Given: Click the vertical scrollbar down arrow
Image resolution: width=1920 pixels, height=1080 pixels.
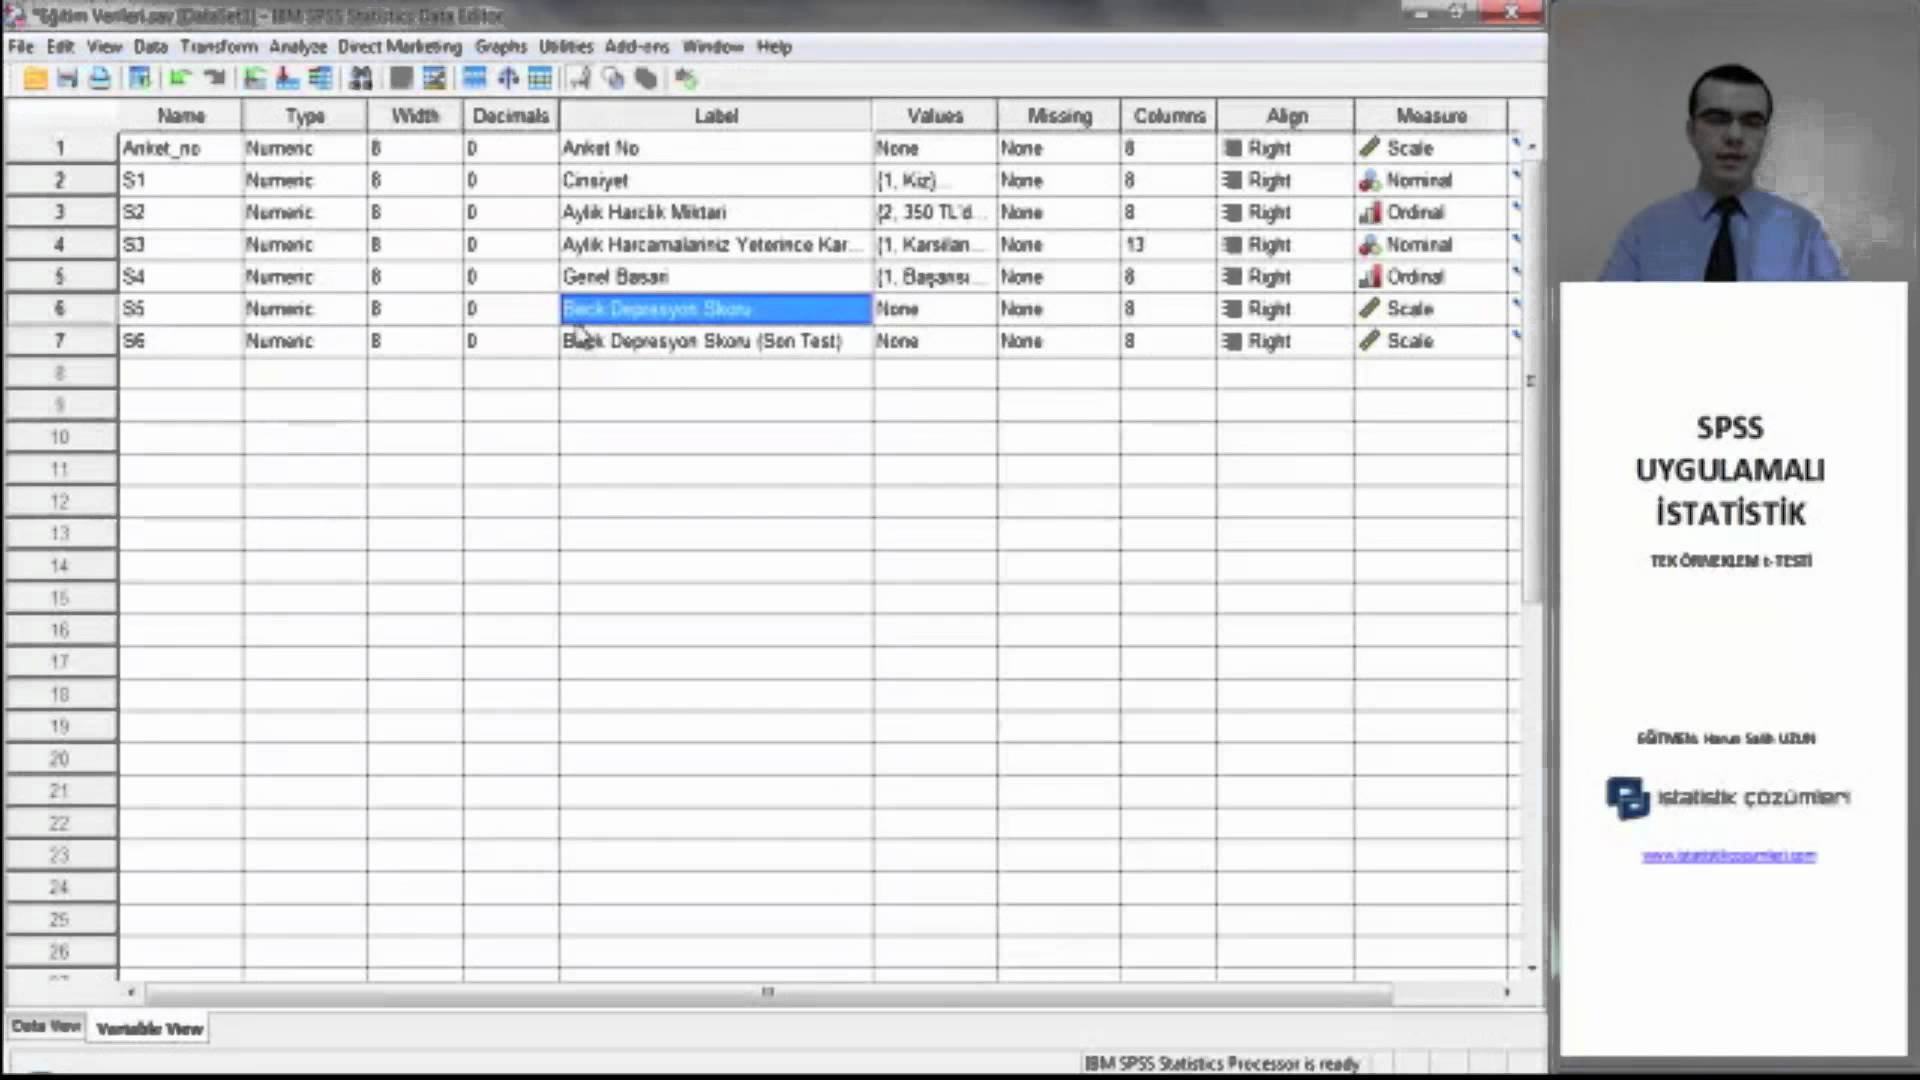Looking at the screenshot, I should pyautogui.click(x=1531, y=968).
